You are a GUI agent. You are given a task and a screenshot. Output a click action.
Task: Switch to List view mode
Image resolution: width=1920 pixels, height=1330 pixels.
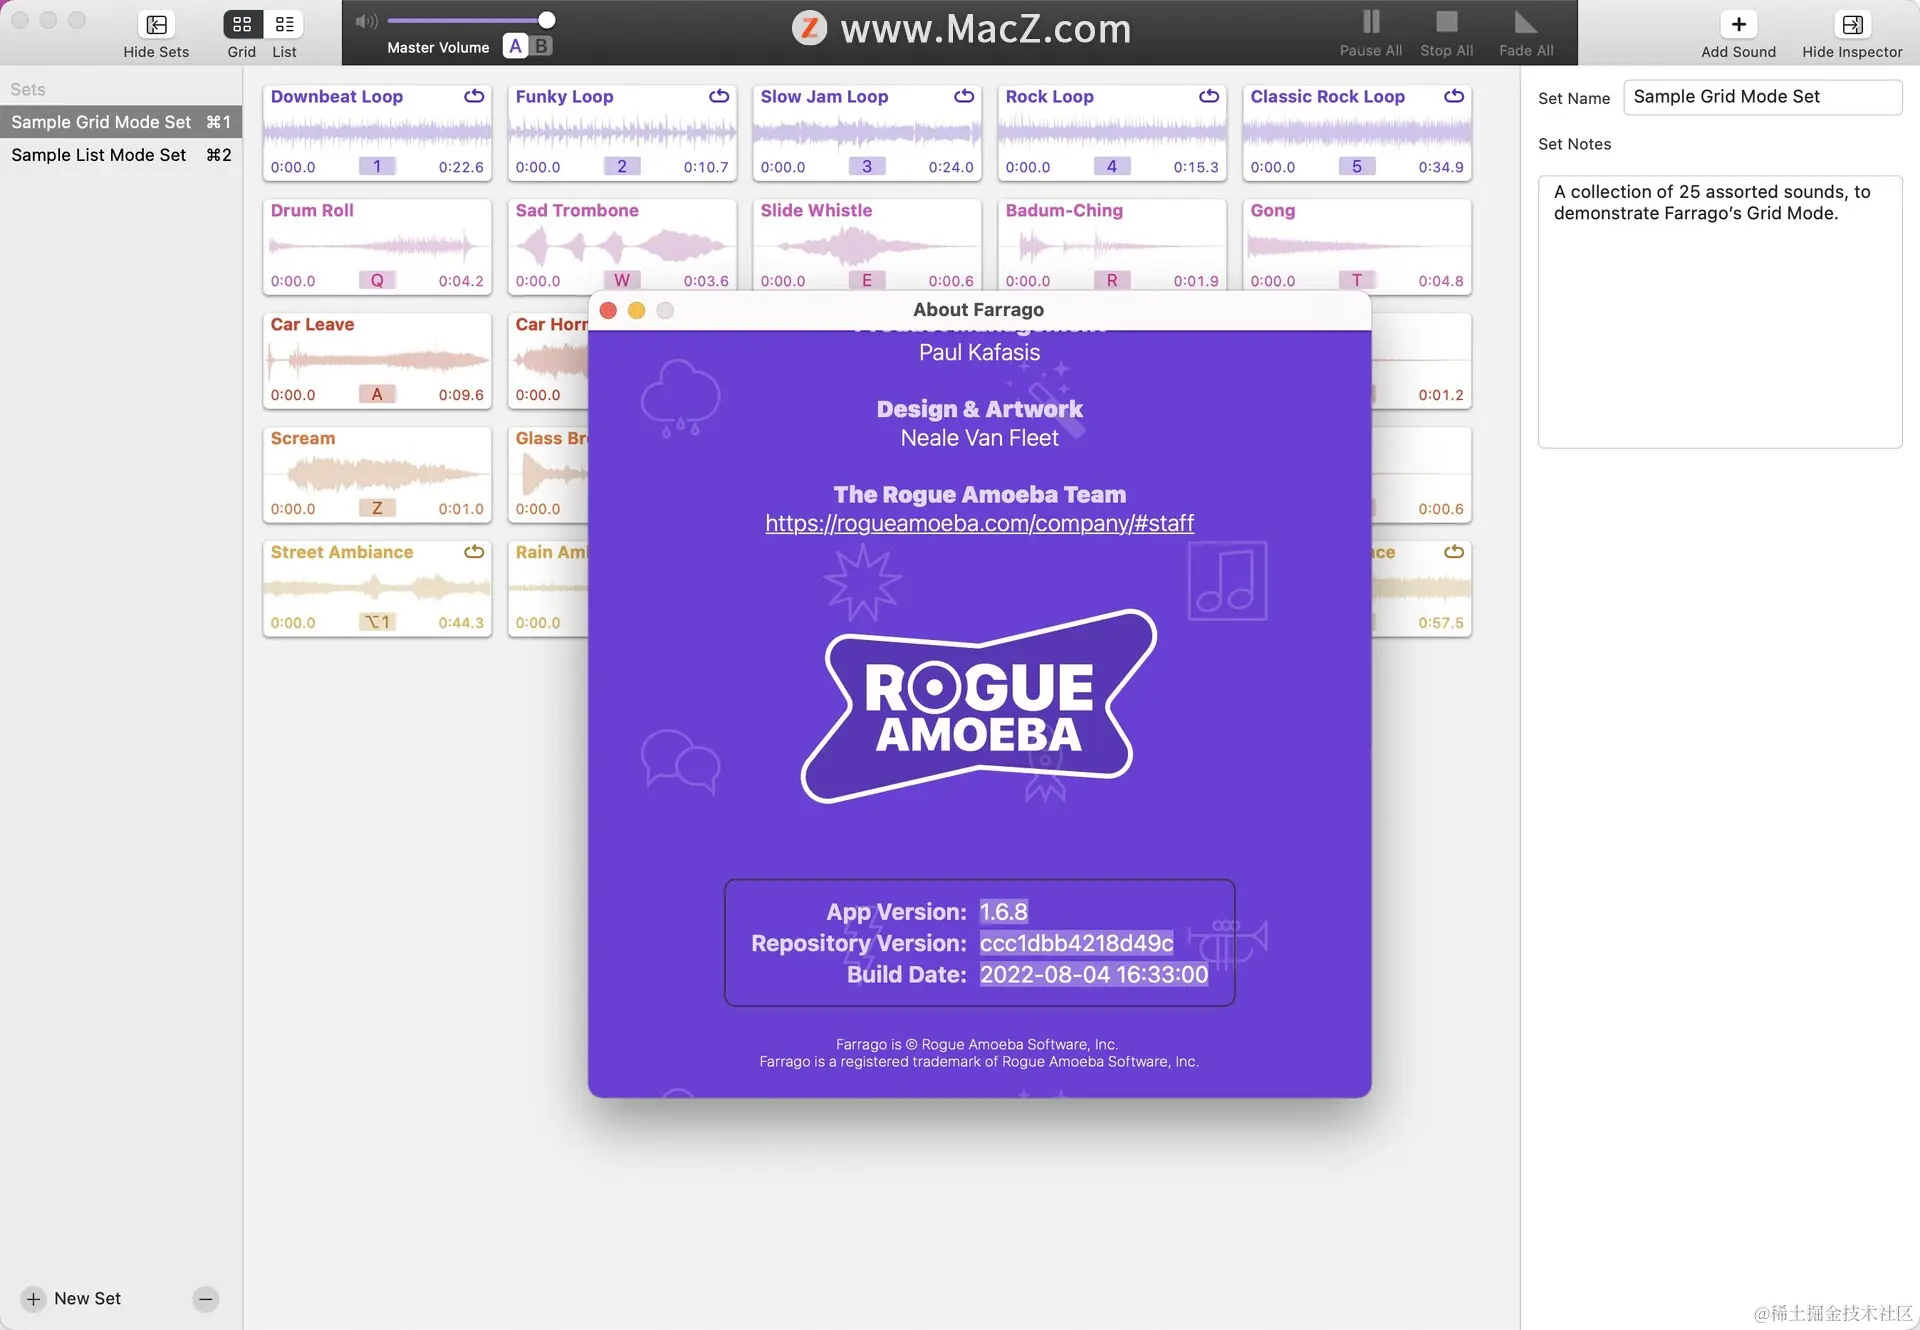click(284, 25)
